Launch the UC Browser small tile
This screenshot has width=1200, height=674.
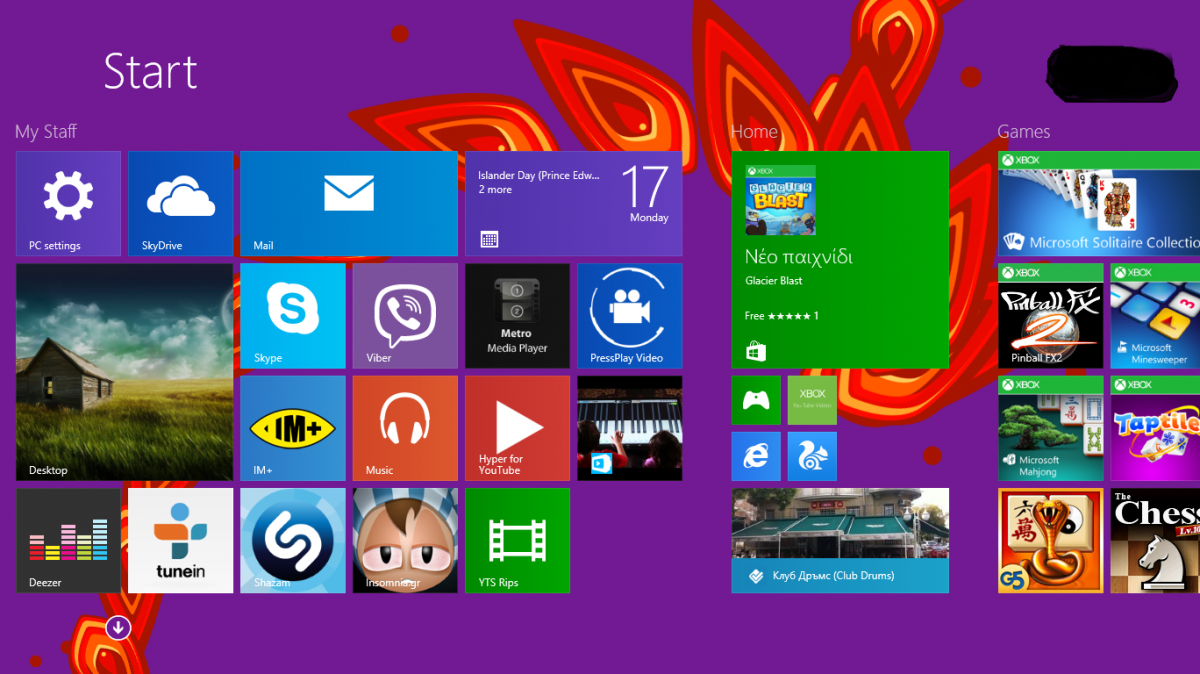812,457
